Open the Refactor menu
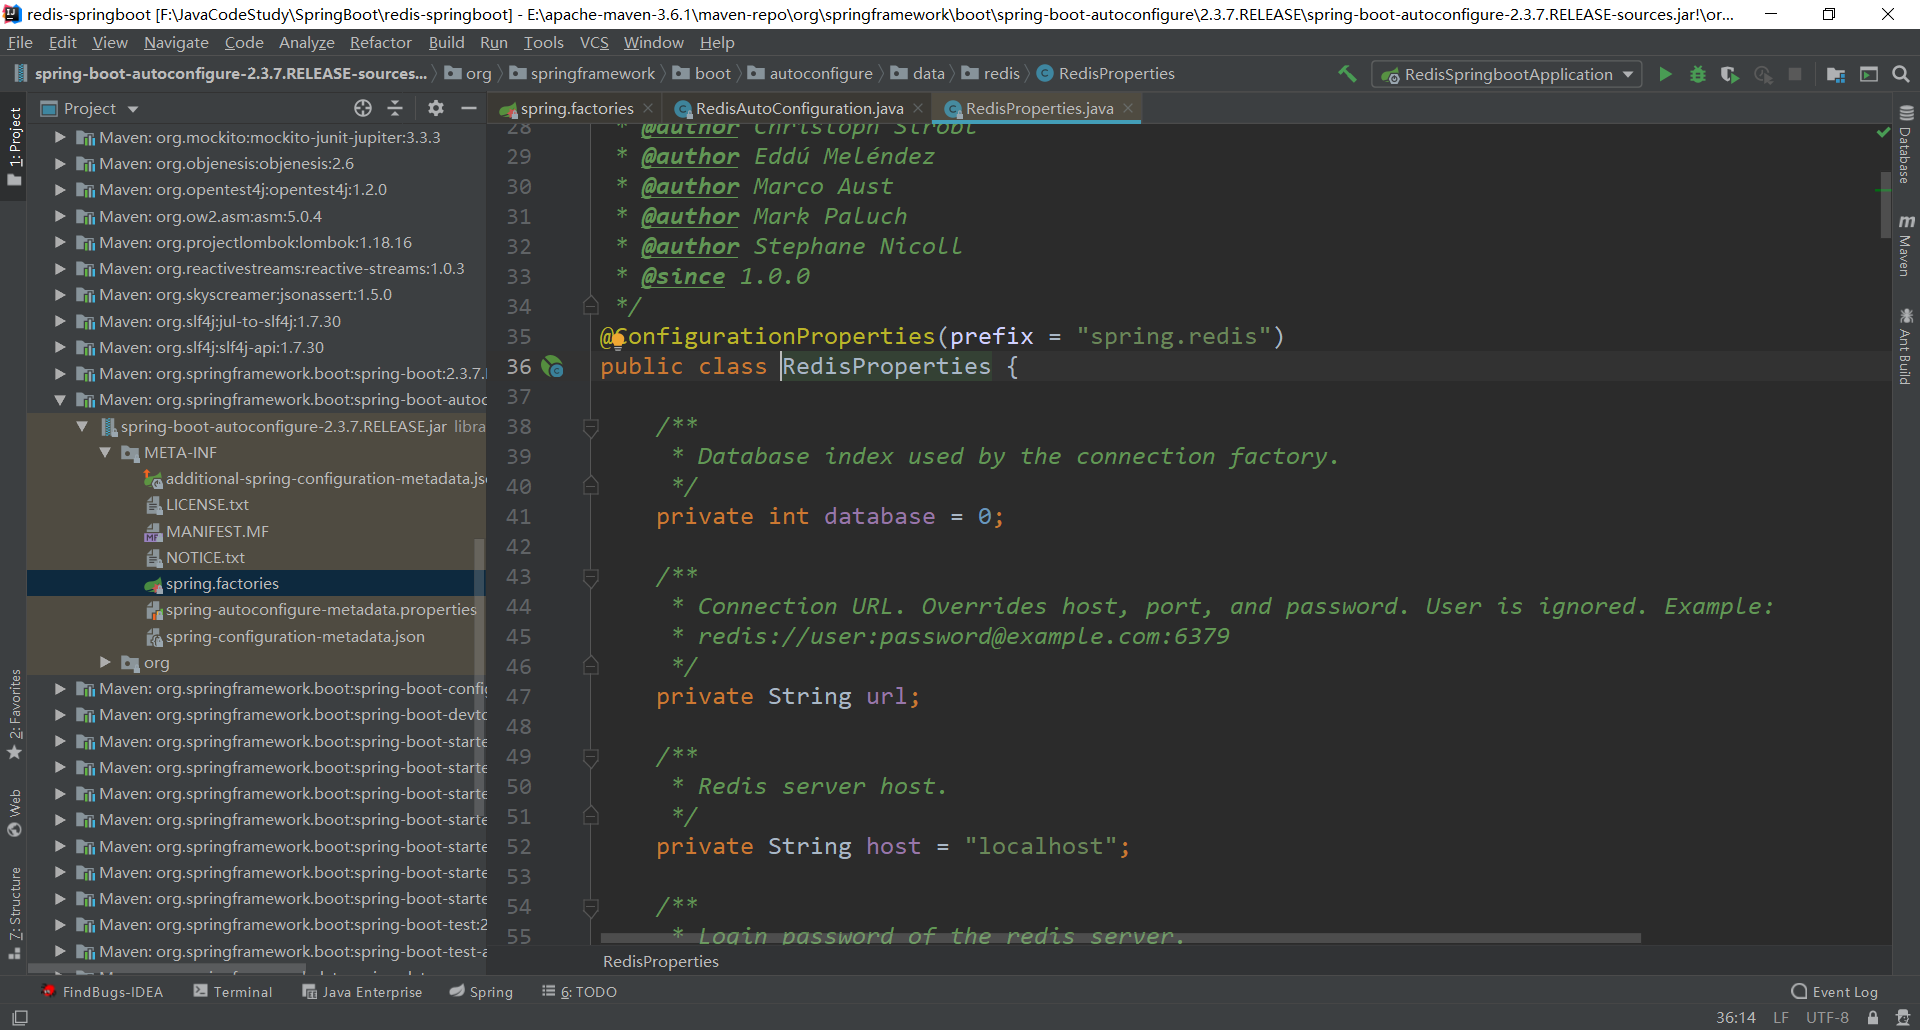This screenshot has width=1920, height=1030. click(380, 42)
